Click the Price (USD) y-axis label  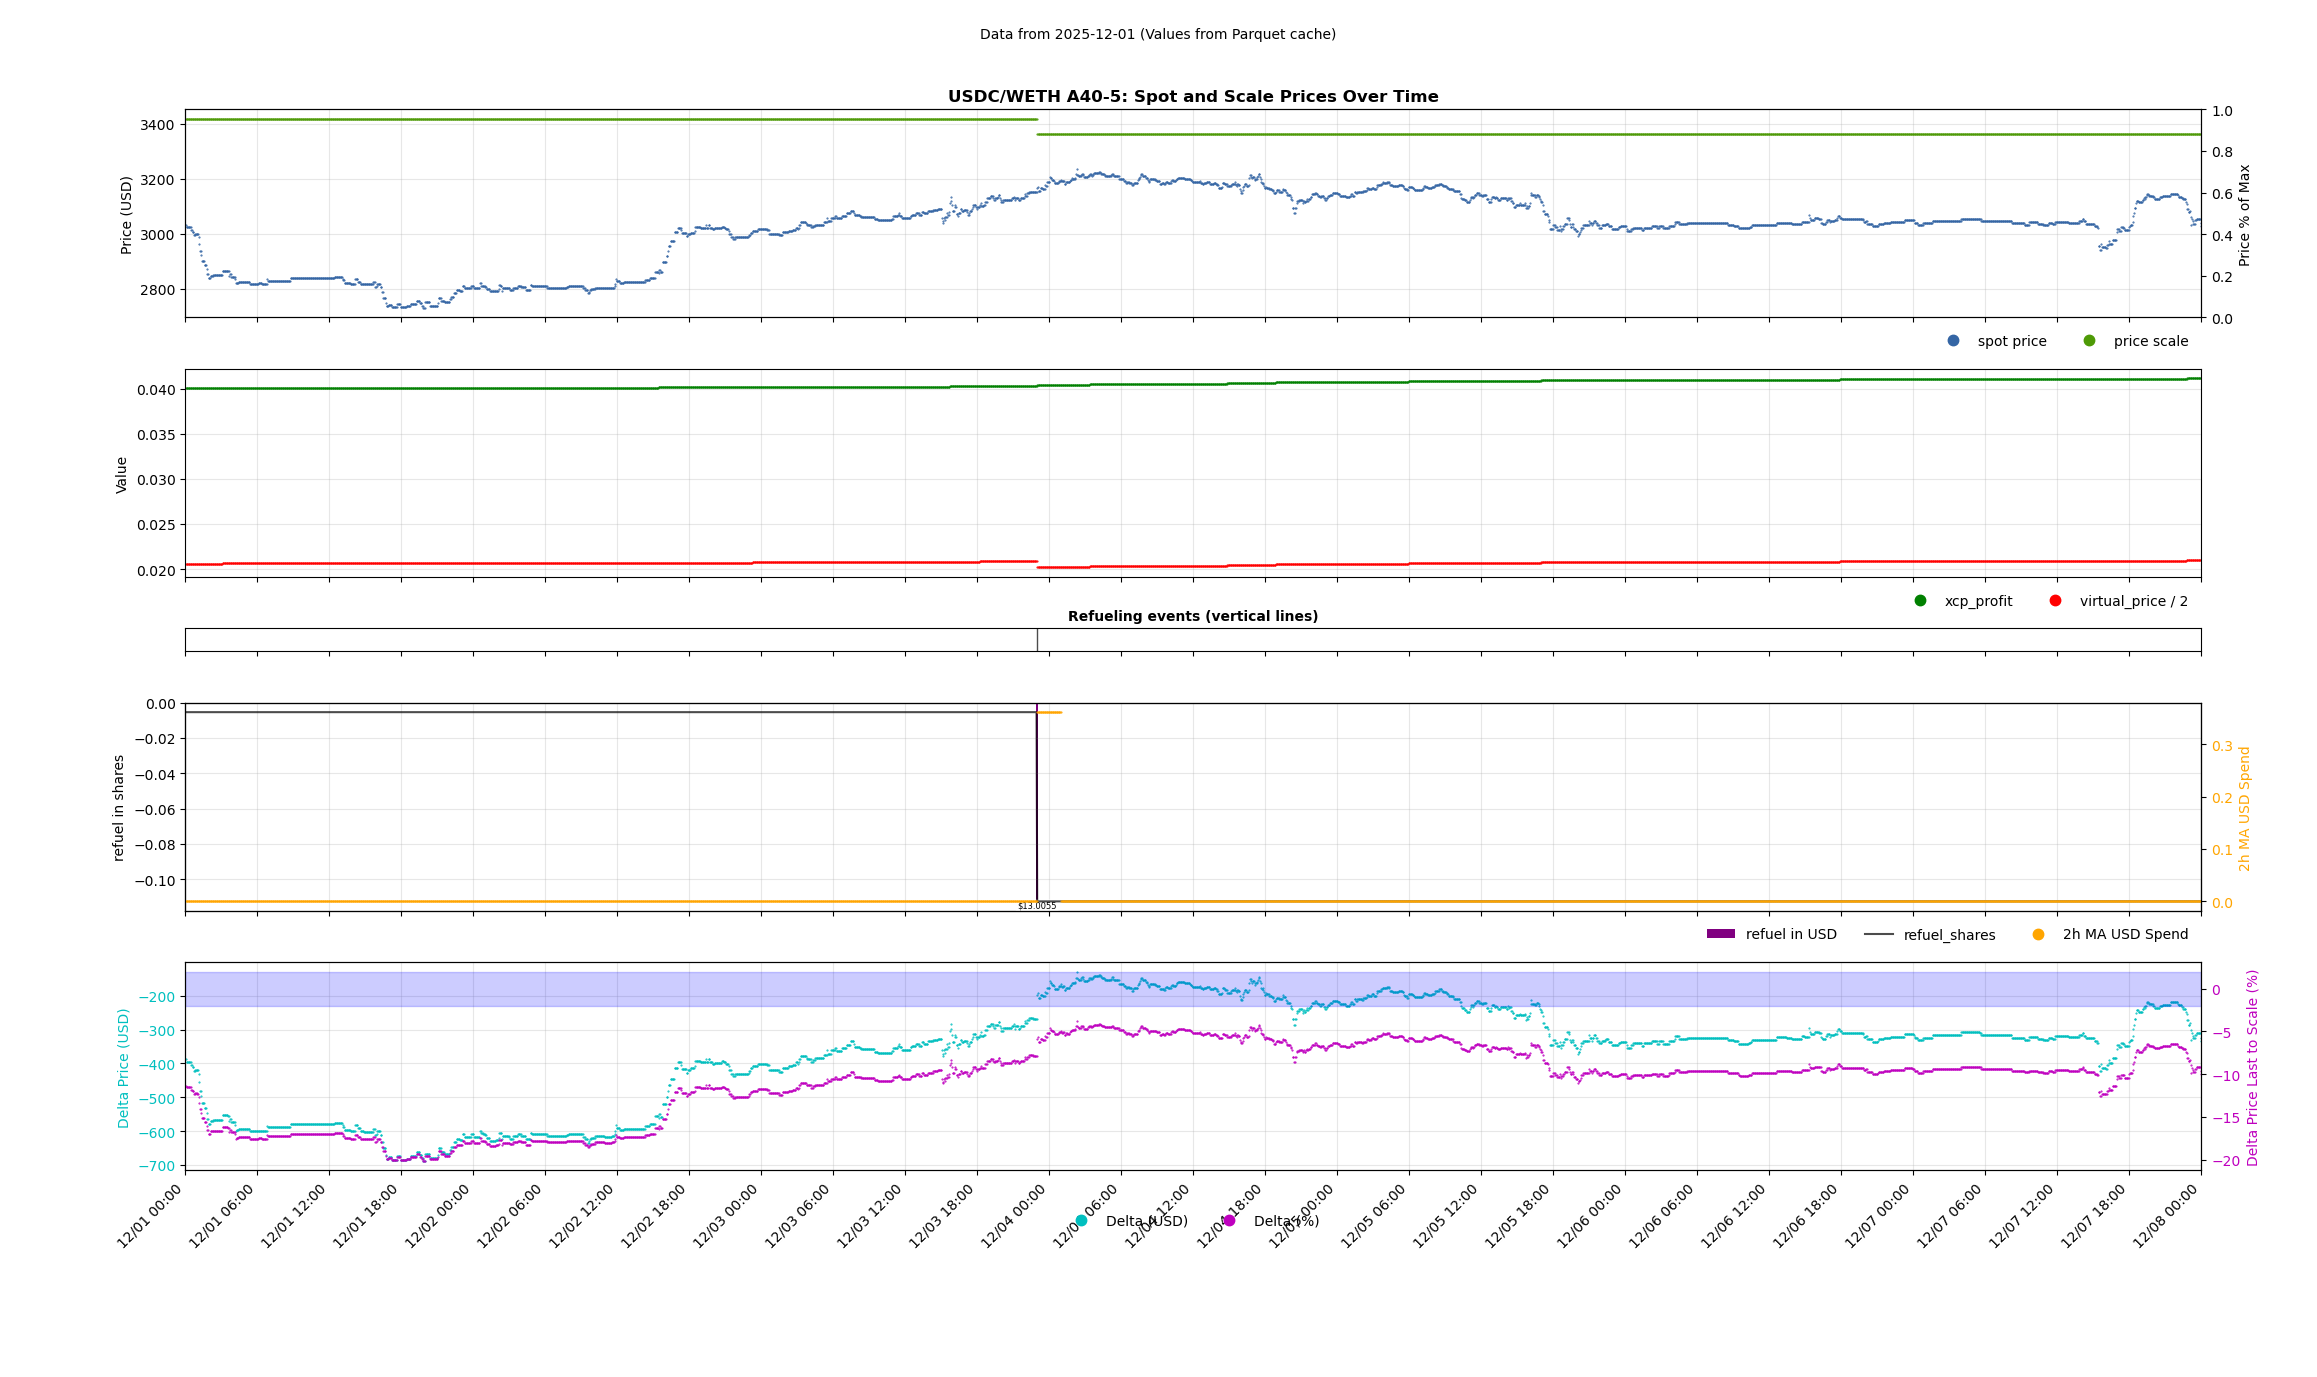126,215
